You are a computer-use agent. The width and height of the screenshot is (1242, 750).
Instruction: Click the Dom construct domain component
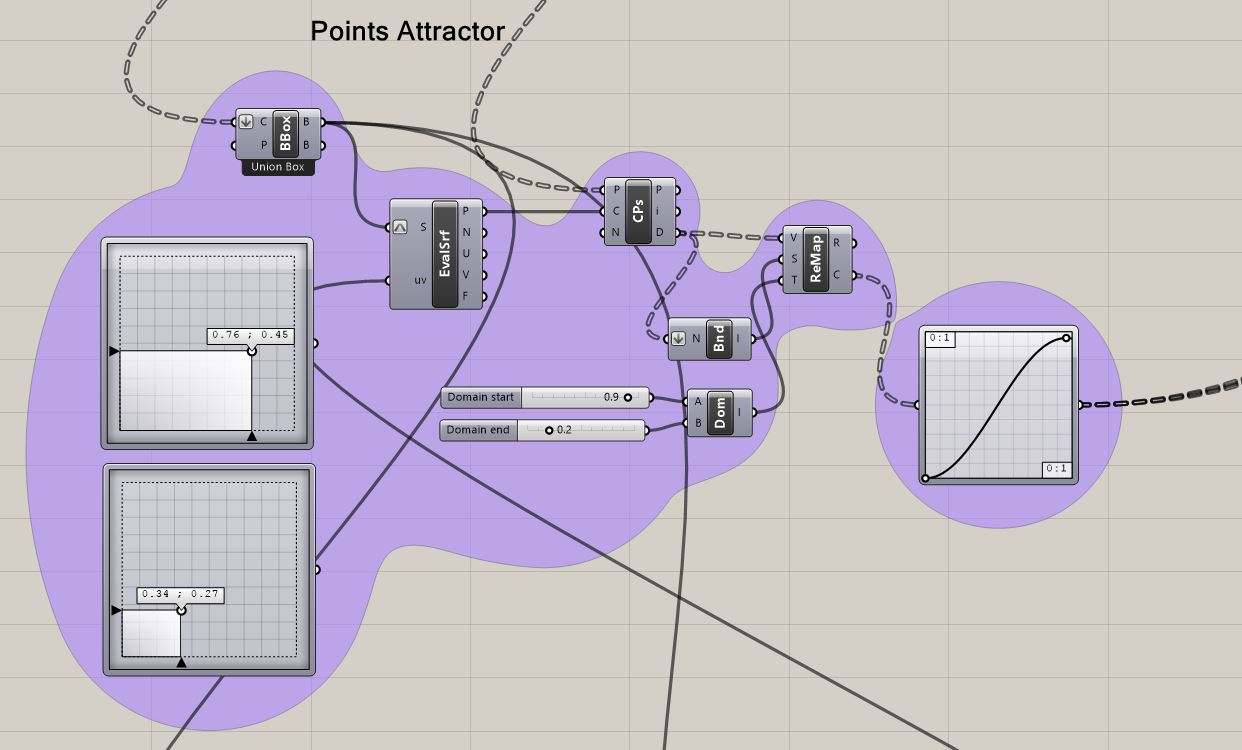pos(718,412)
